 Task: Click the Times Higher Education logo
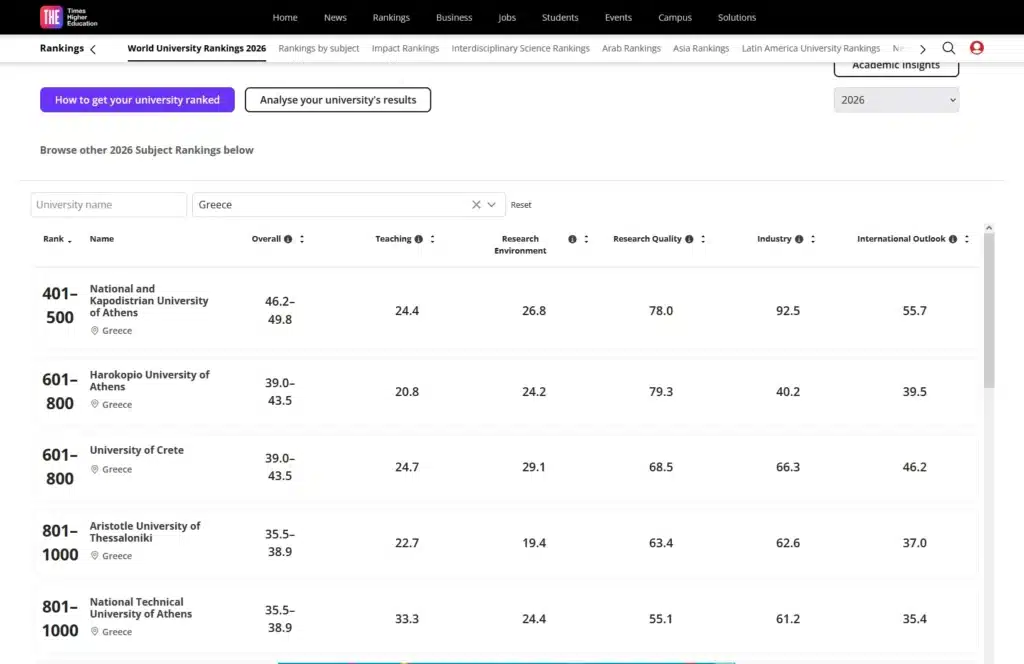69,17
